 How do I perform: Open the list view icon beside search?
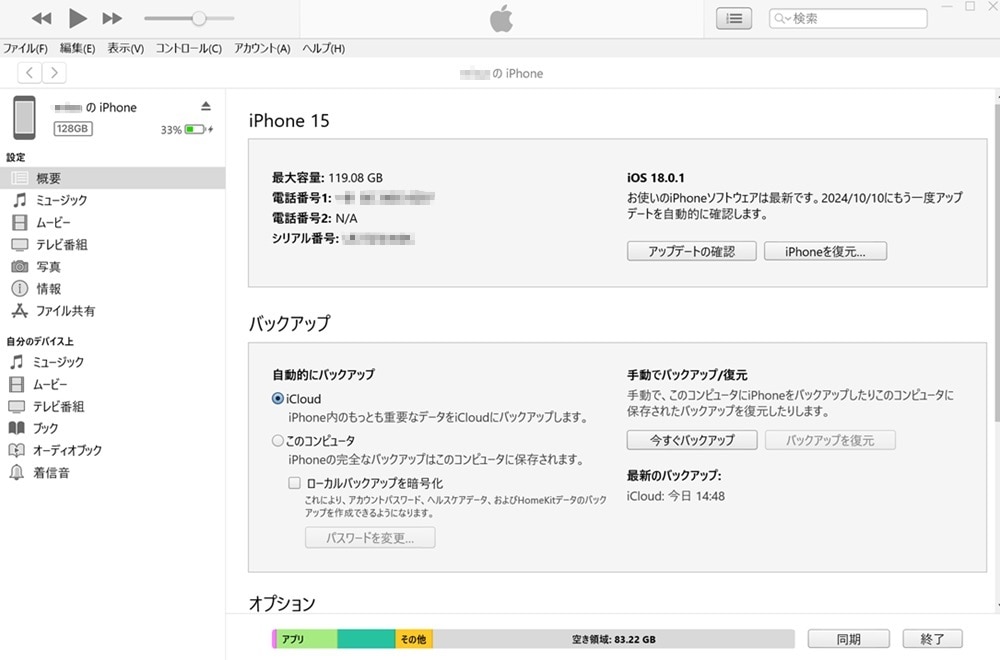click(734, 19)
